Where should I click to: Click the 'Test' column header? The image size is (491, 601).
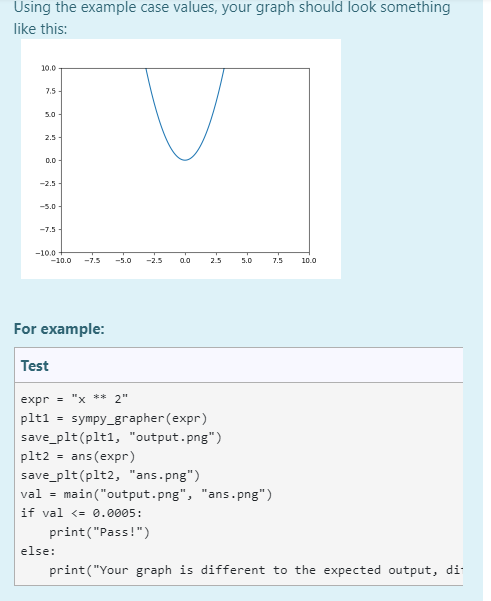click(34, 366)
